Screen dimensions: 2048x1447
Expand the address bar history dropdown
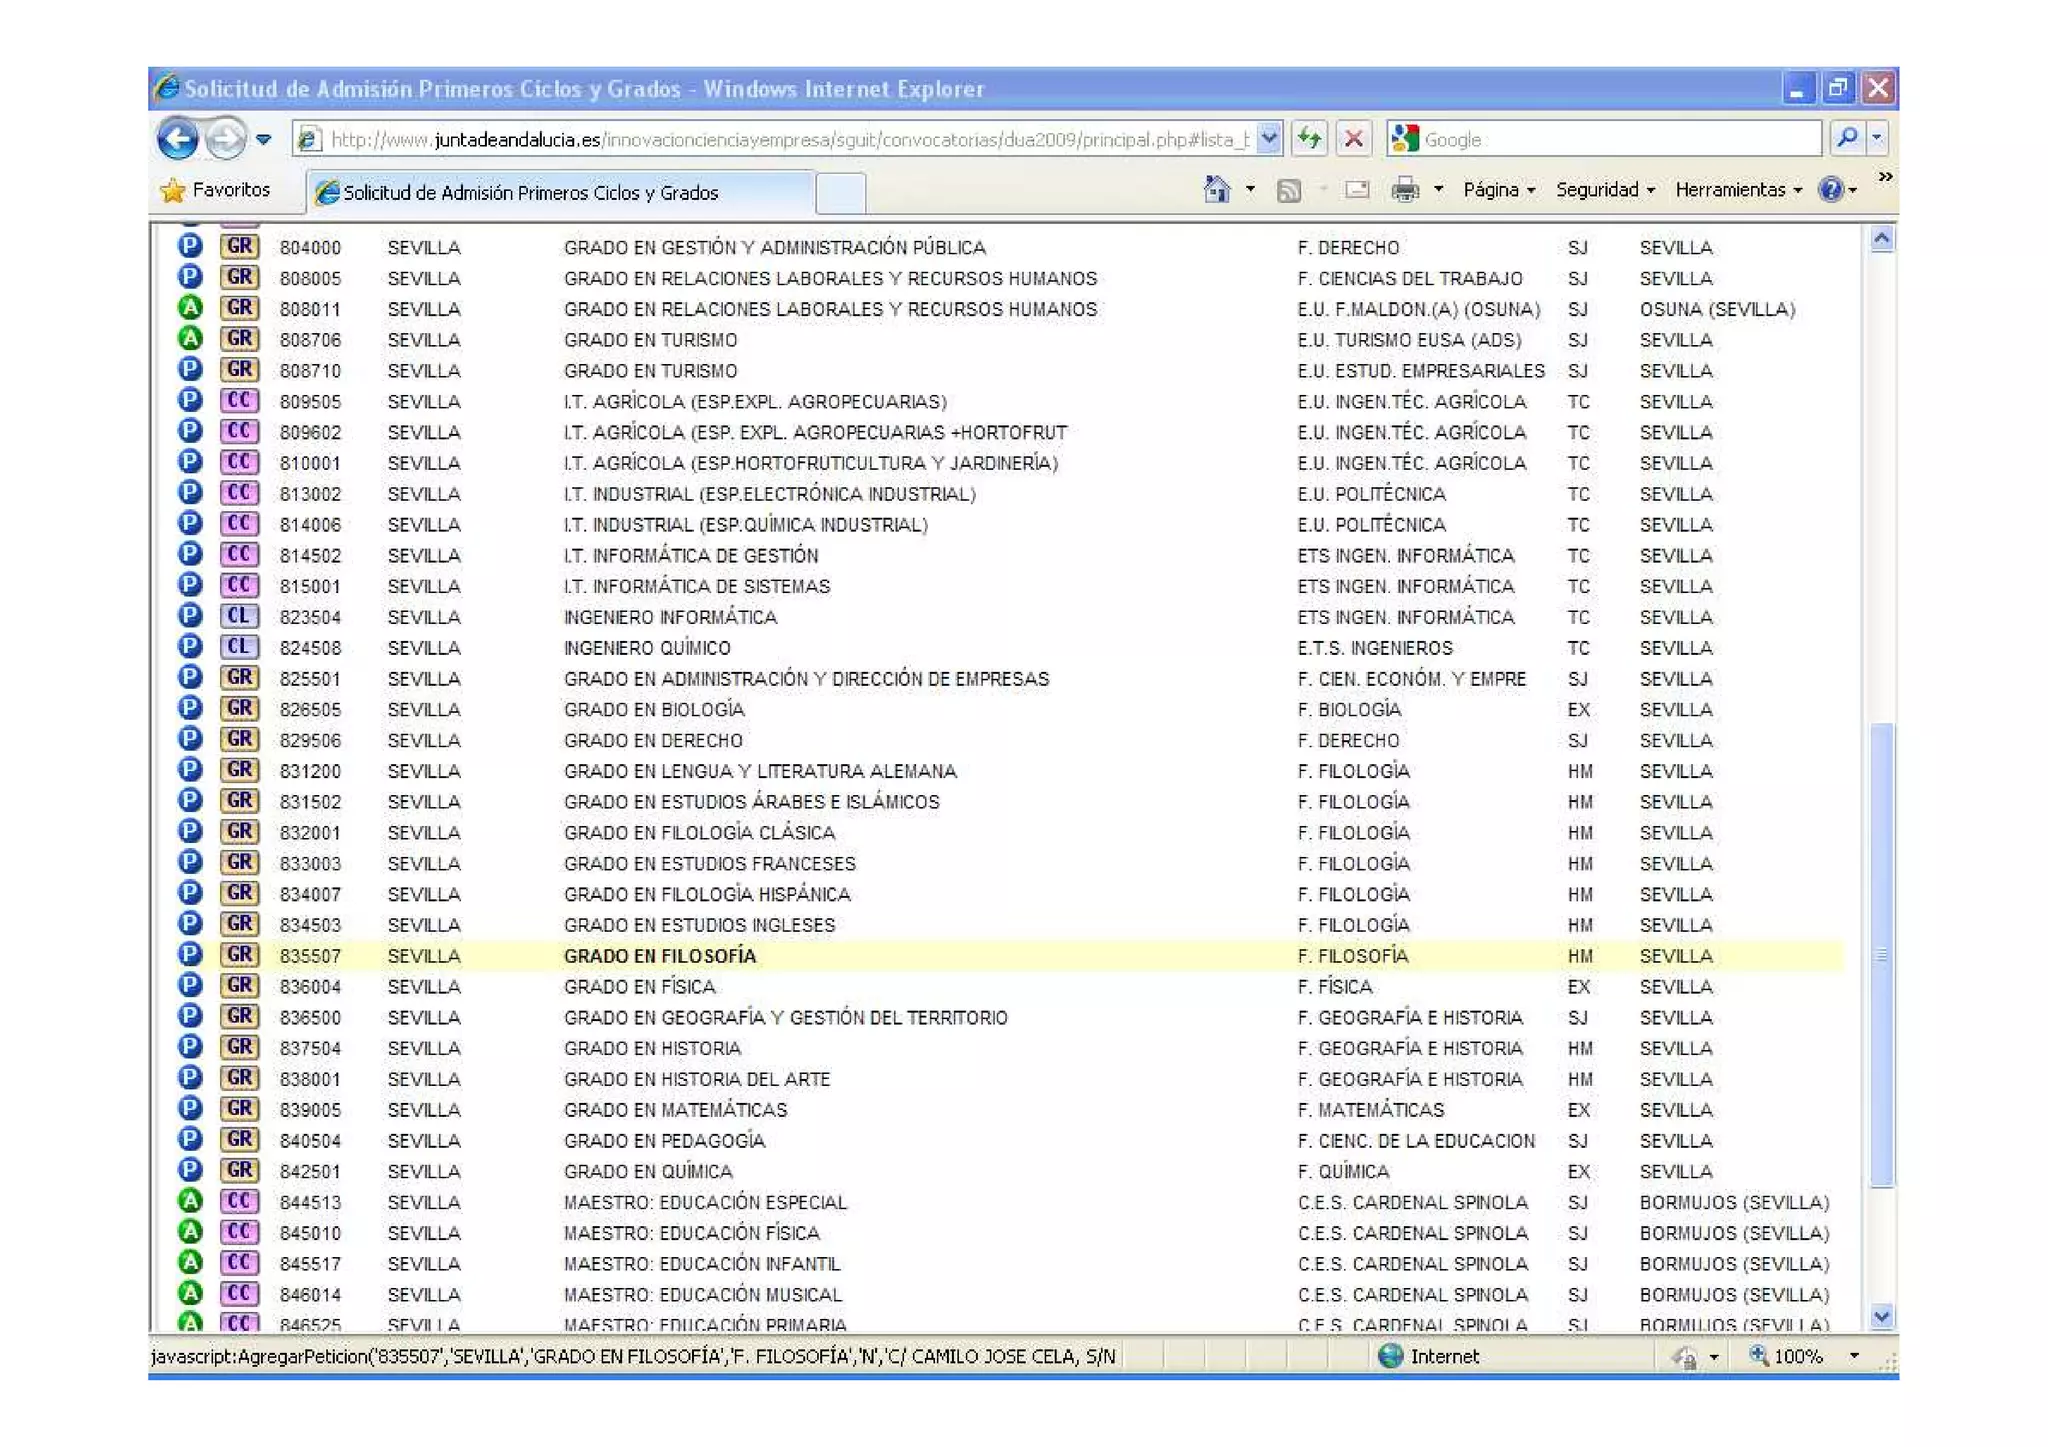1268,139
